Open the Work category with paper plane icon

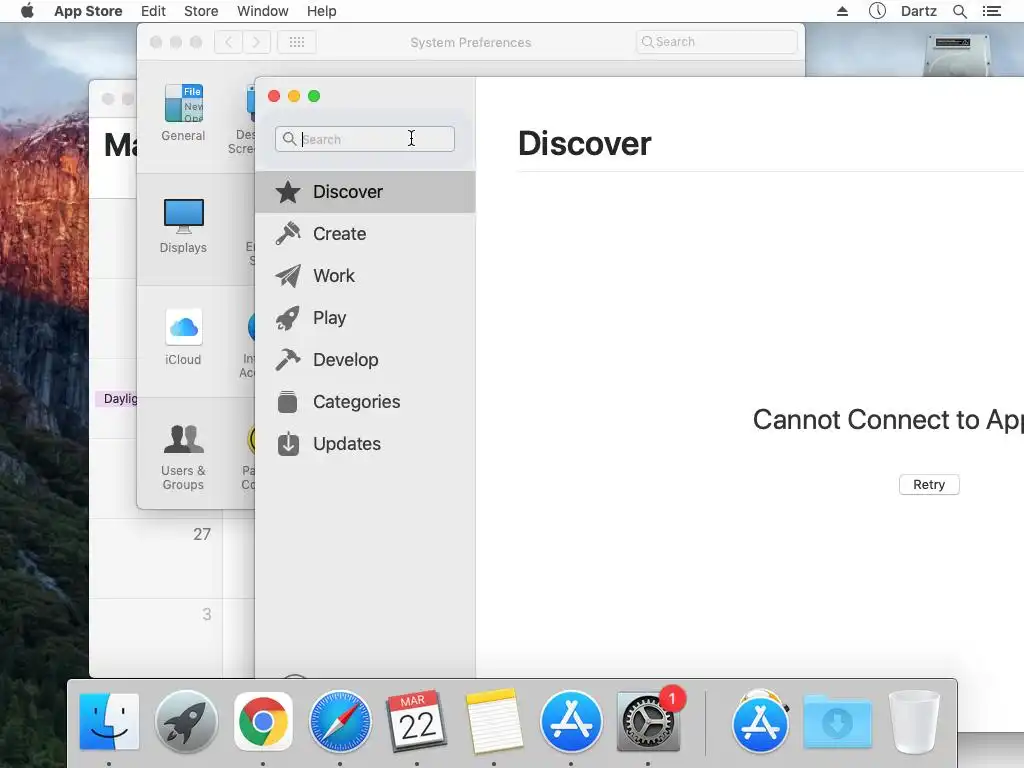[x=365, y=276]
